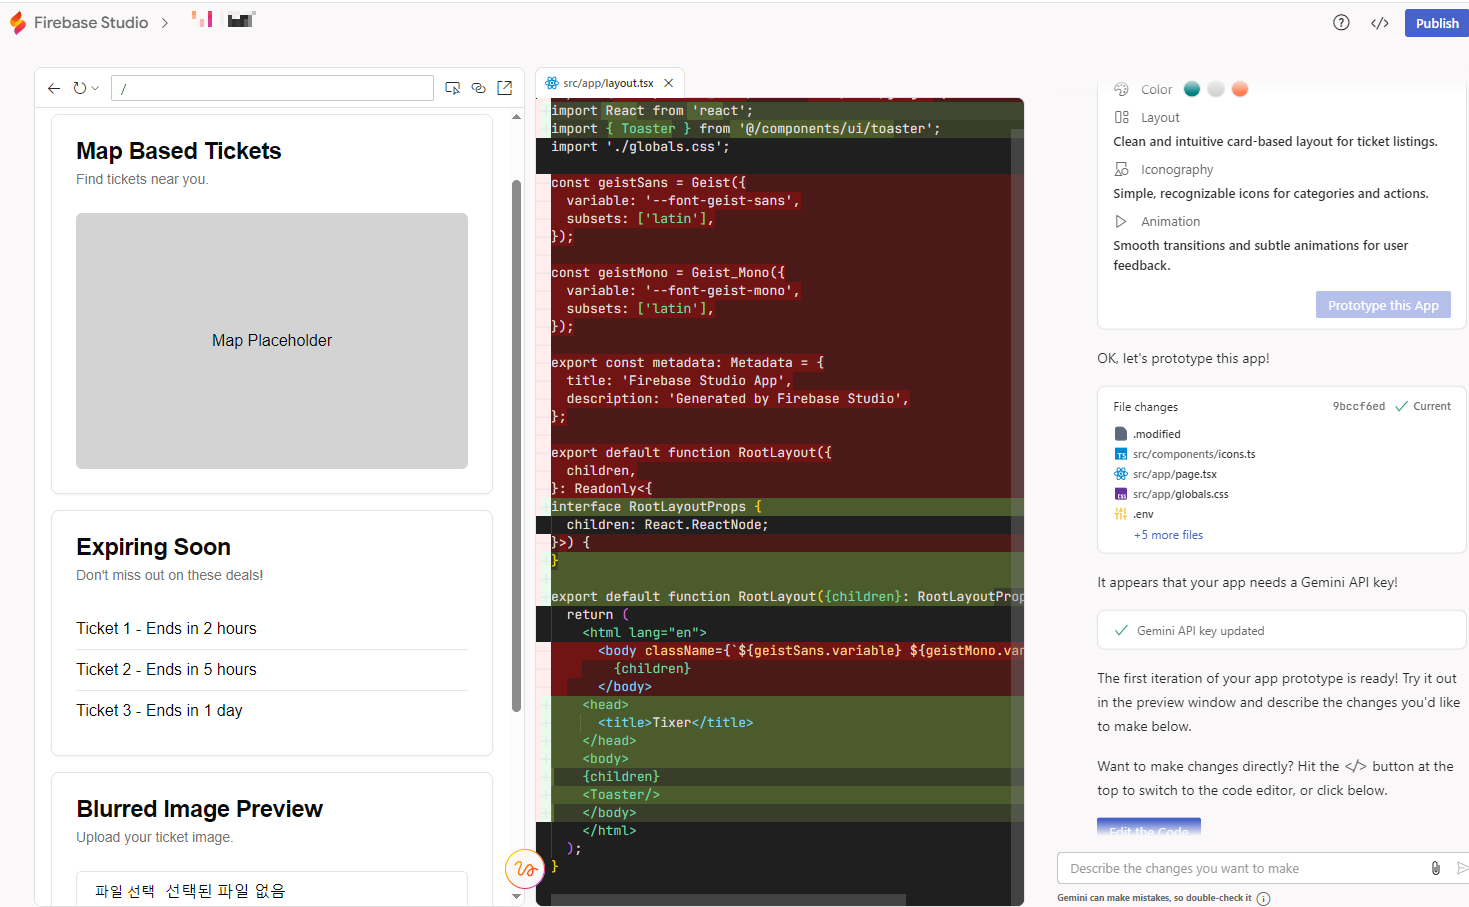Click the preview pane vertical scrollbar
The width and height of the screenshot is (1469, 907).
(516, 445)
